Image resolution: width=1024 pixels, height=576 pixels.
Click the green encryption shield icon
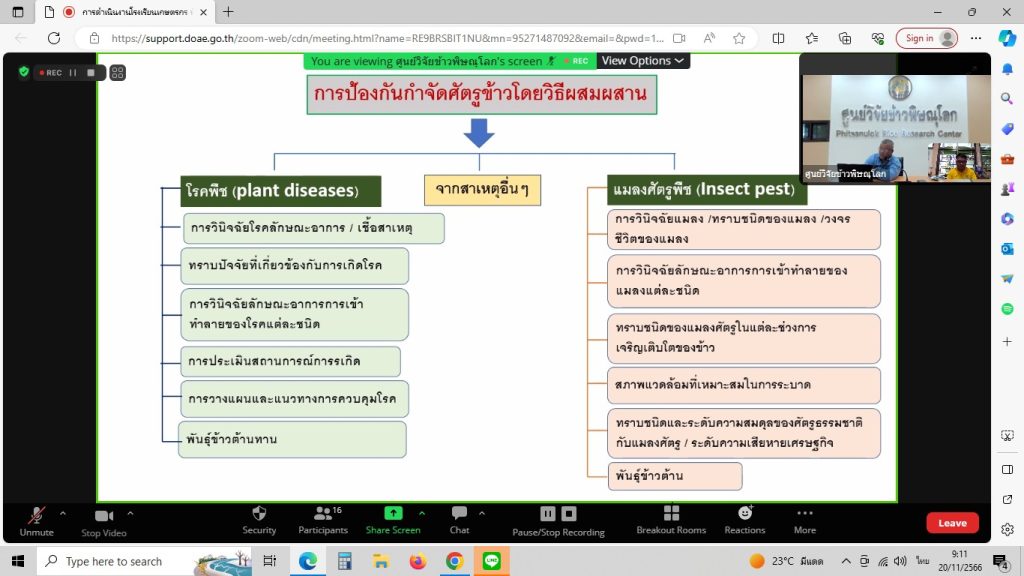(23, 72)
